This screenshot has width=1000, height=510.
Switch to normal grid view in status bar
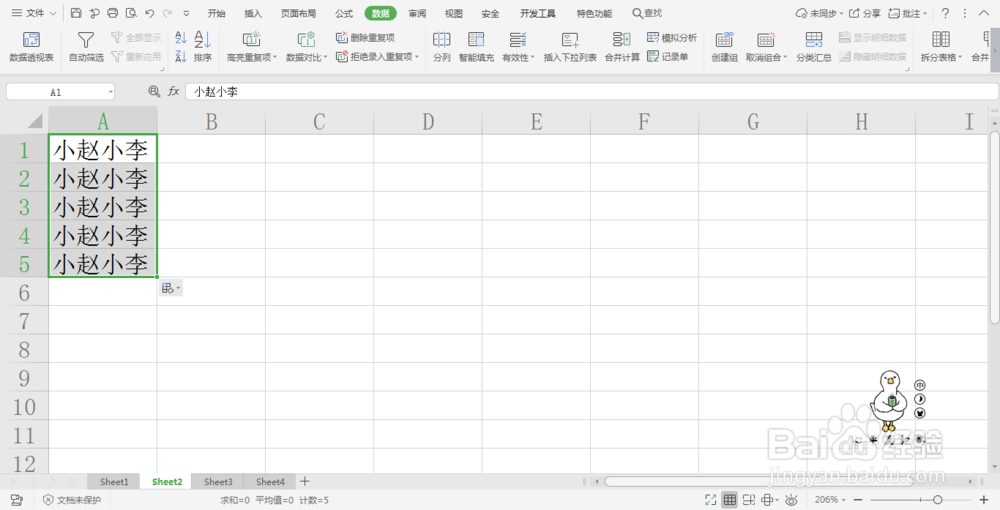coord(730,500)
